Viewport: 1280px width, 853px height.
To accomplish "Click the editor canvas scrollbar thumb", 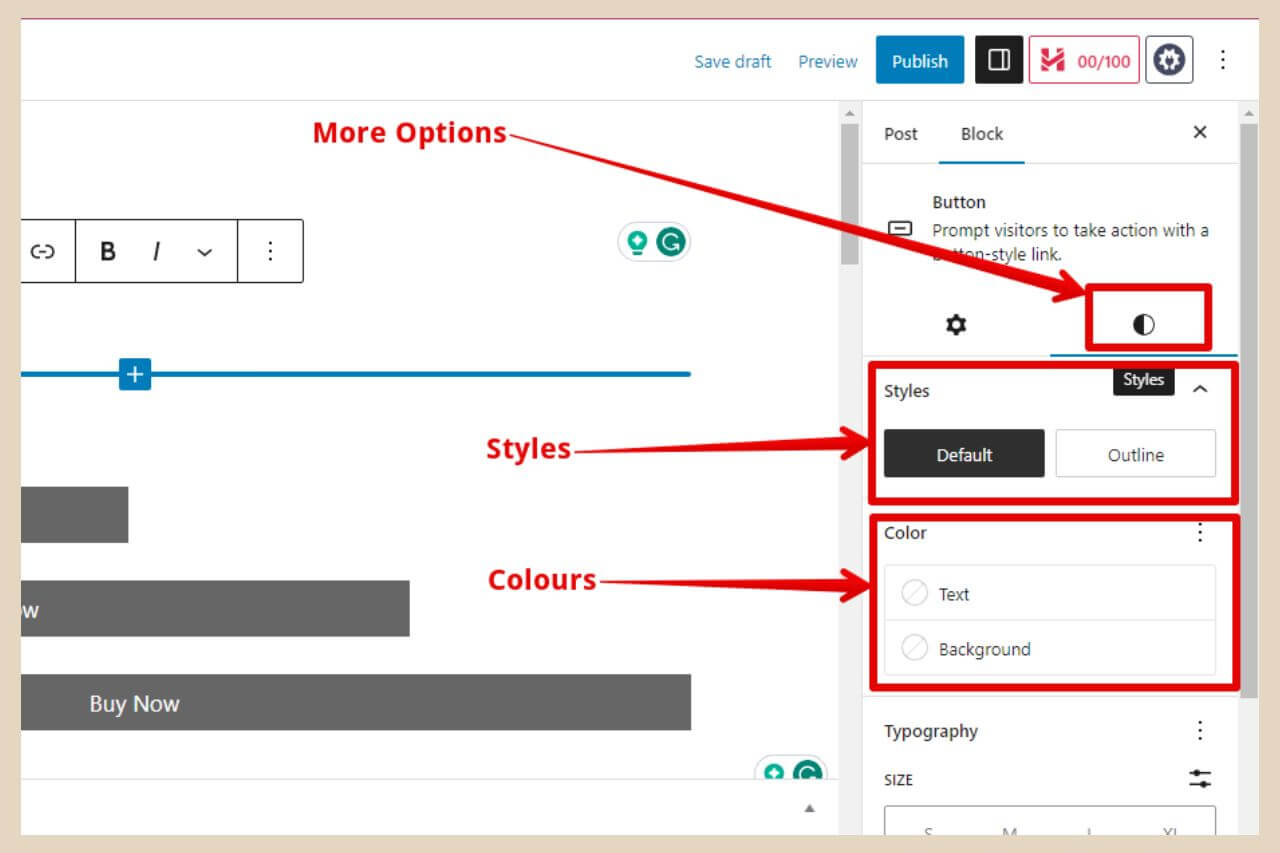I will 849,193.
